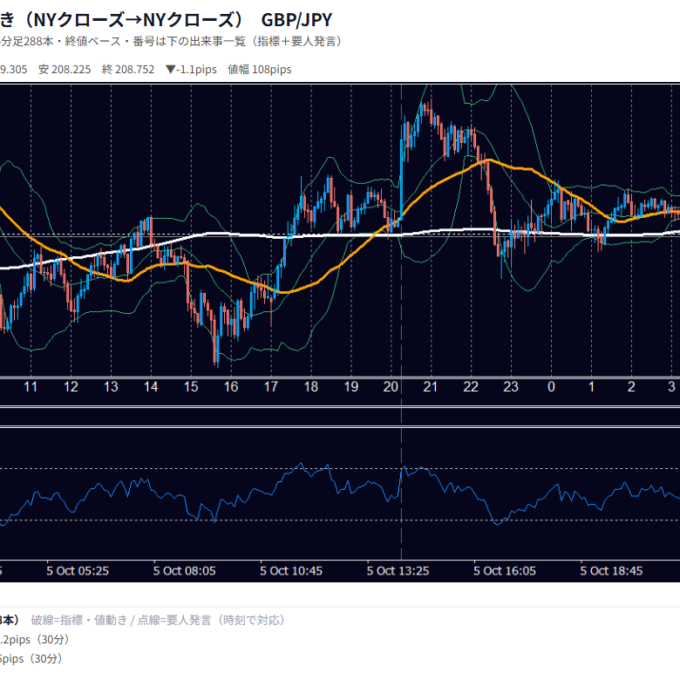Click hour label 22 on time axis
The width and height of the screenshot is (680, 680).
point(471,386)
